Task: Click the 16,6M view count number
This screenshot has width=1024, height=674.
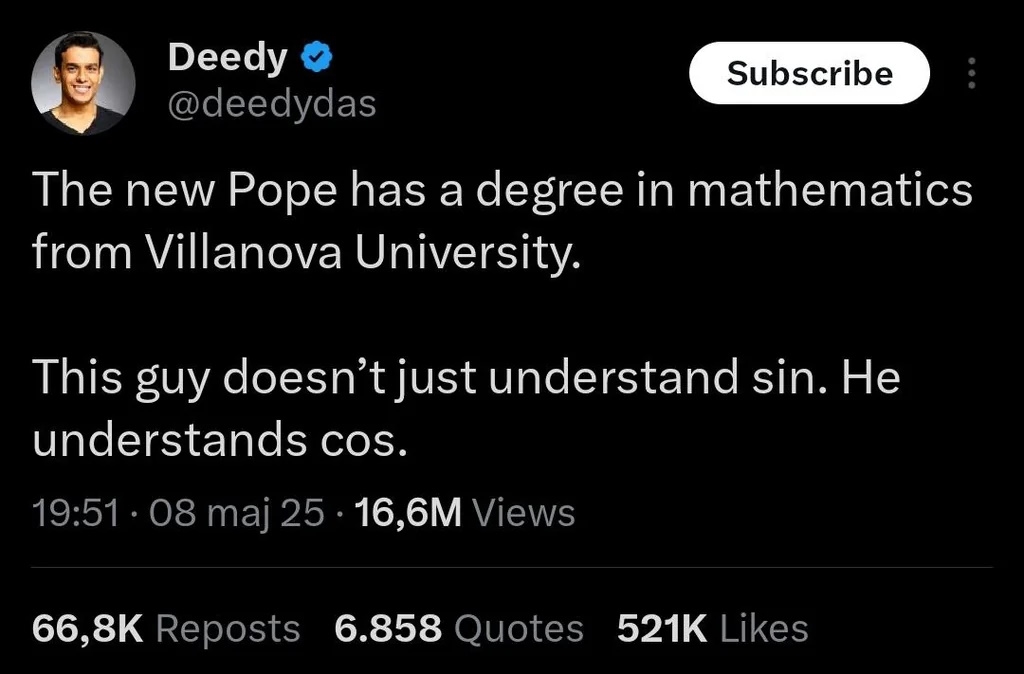Action: (407, 513)
